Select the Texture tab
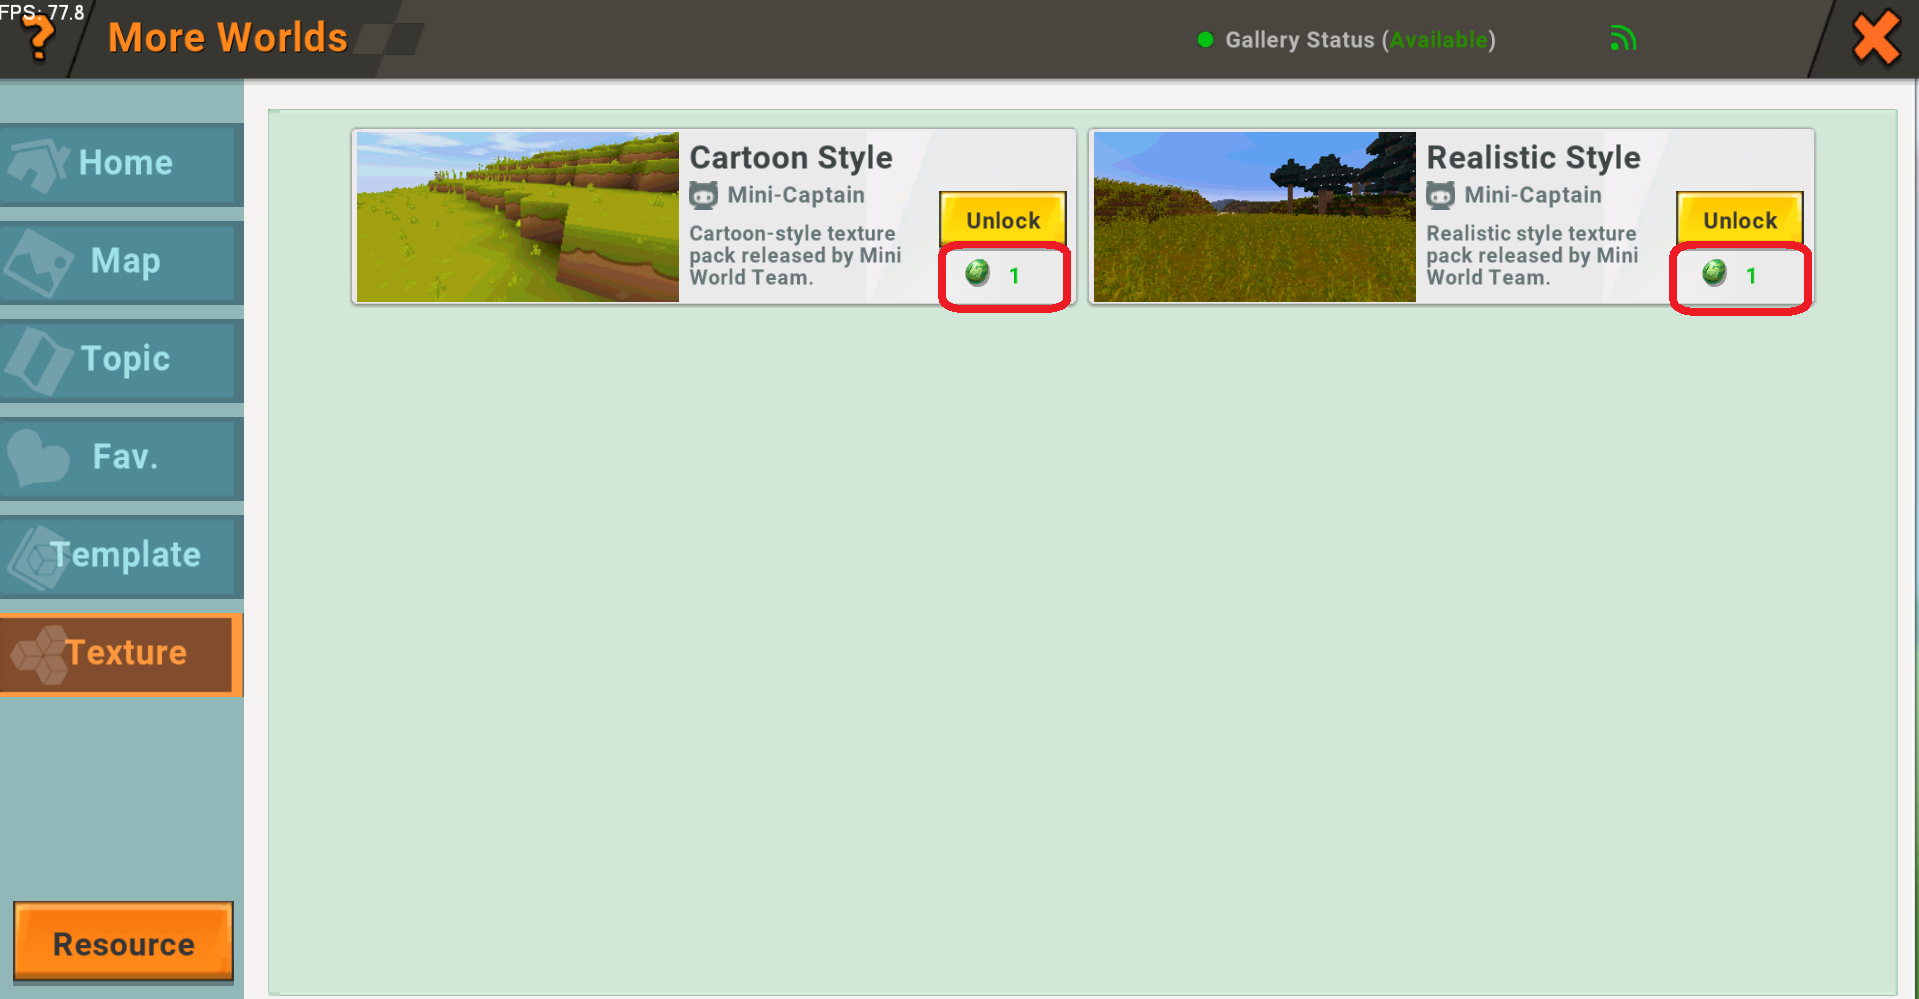1919x999 pixels. [x=121, y=654]
